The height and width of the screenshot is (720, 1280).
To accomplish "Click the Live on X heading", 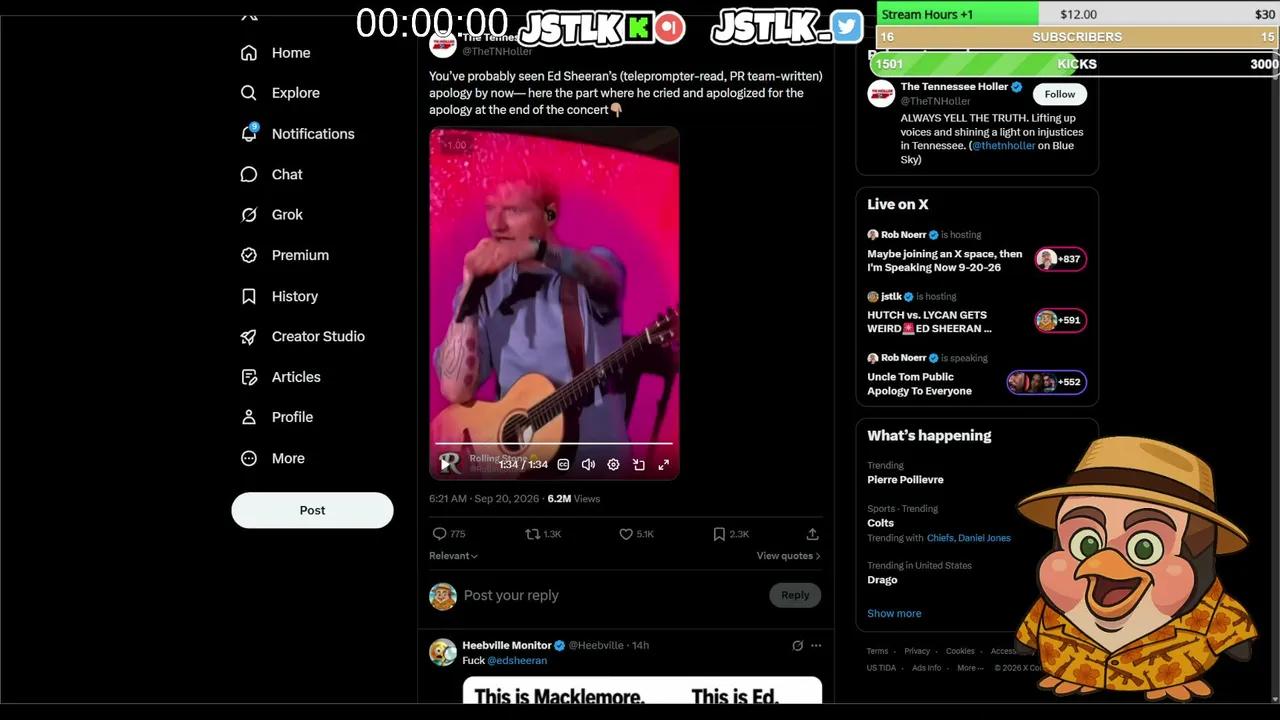I will tap(898, 204).
